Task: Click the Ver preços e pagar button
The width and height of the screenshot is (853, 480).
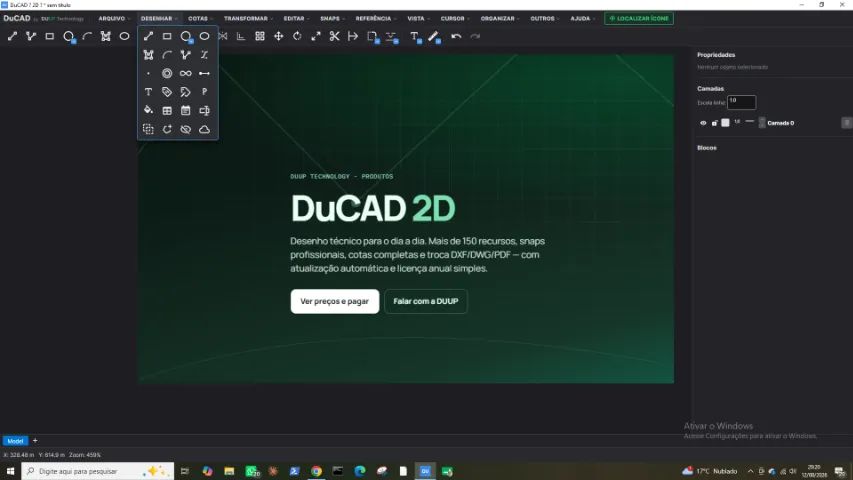Action: tap(335, 301)
